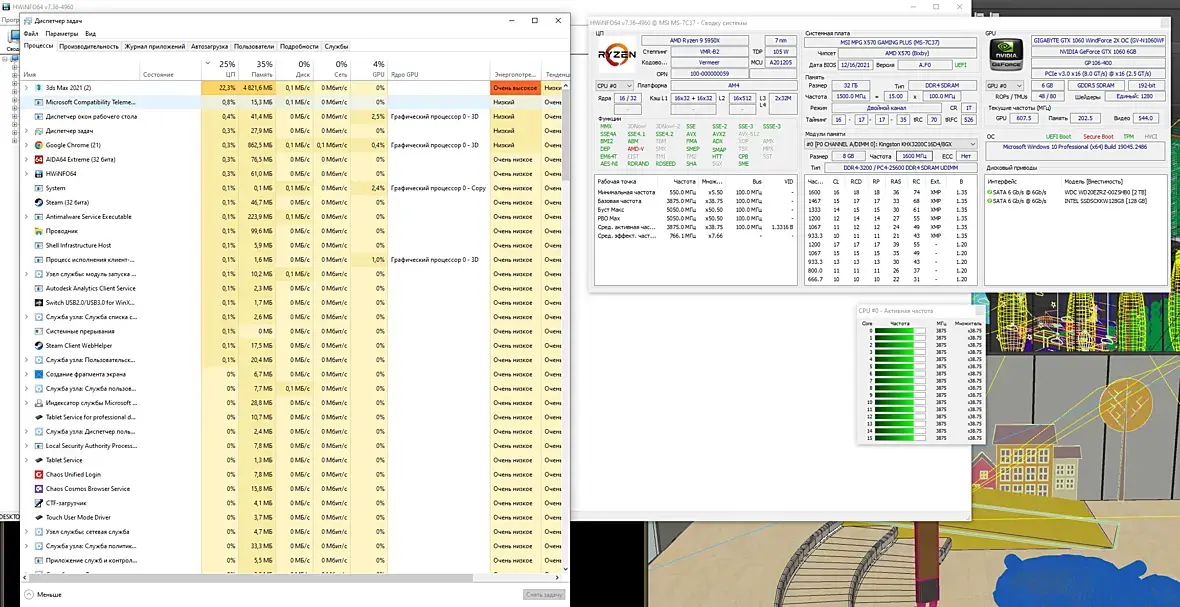This screenshot has height=607, width=1180.
Task: Sort processes by Имя column header
Action: click(81, 68)
